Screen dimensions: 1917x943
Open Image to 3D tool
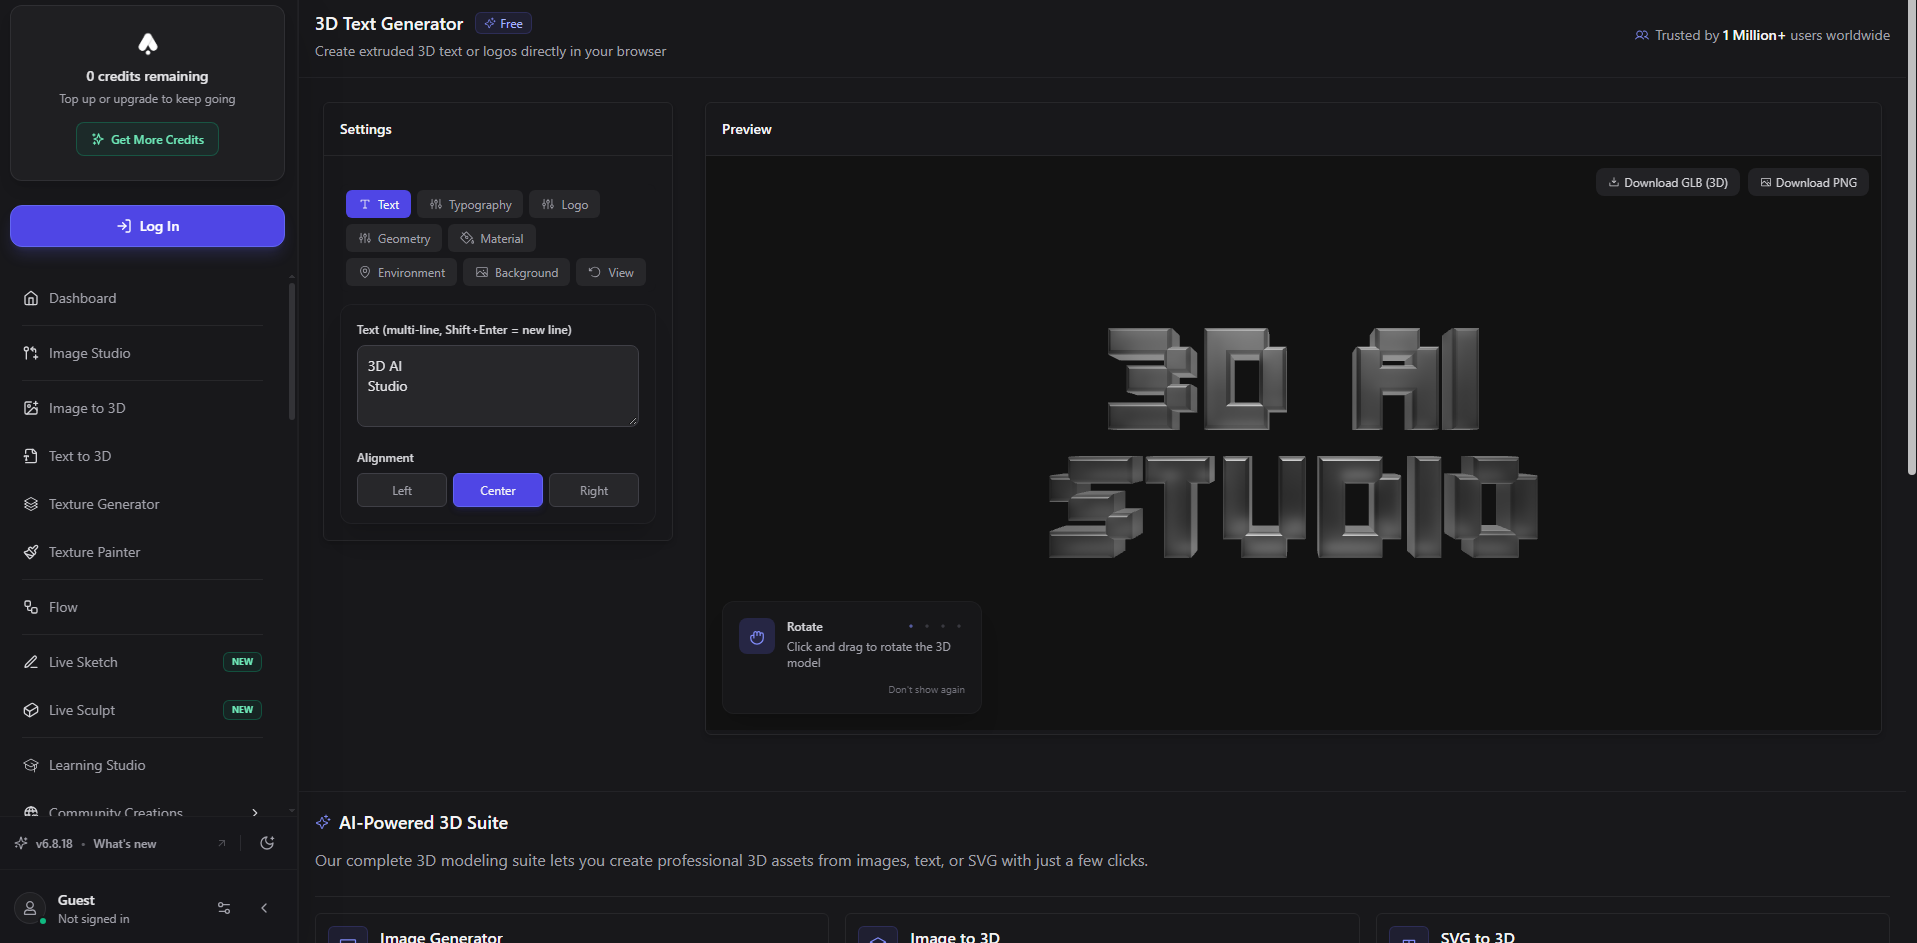click(x=143, y=408)
